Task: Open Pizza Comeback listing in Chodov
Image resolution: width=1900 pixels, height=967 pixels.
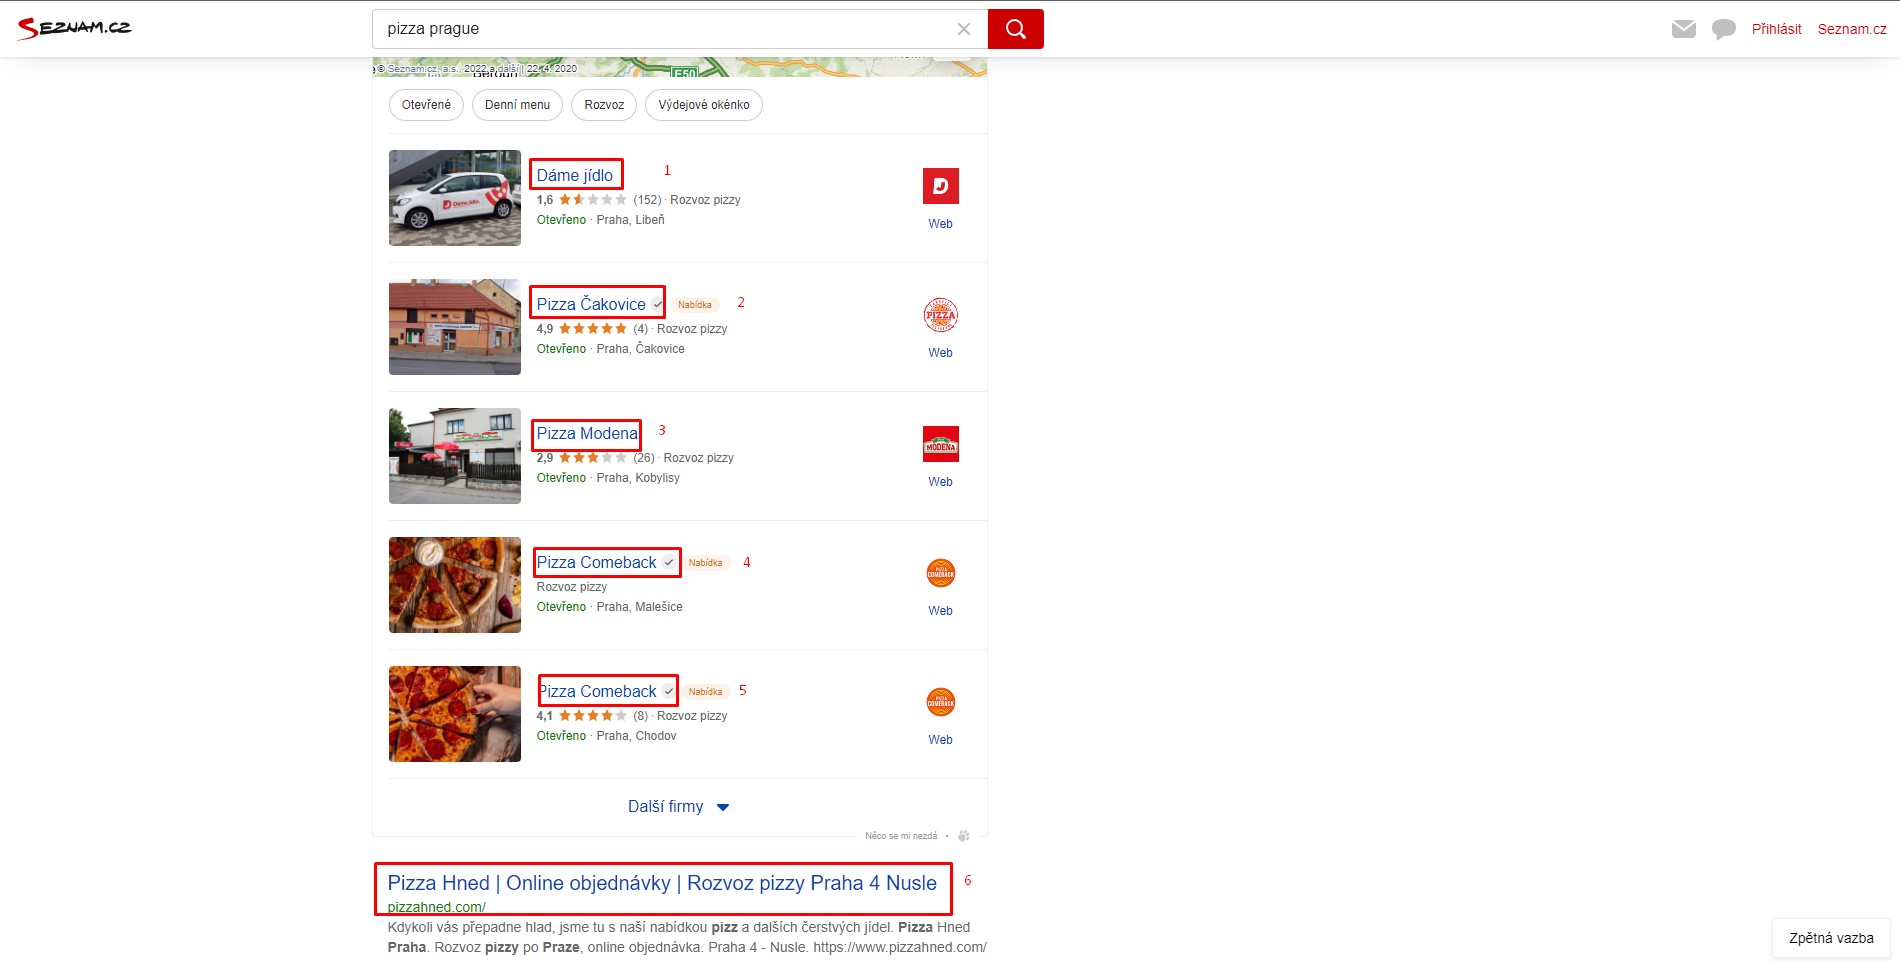Action: pos(598,691)
